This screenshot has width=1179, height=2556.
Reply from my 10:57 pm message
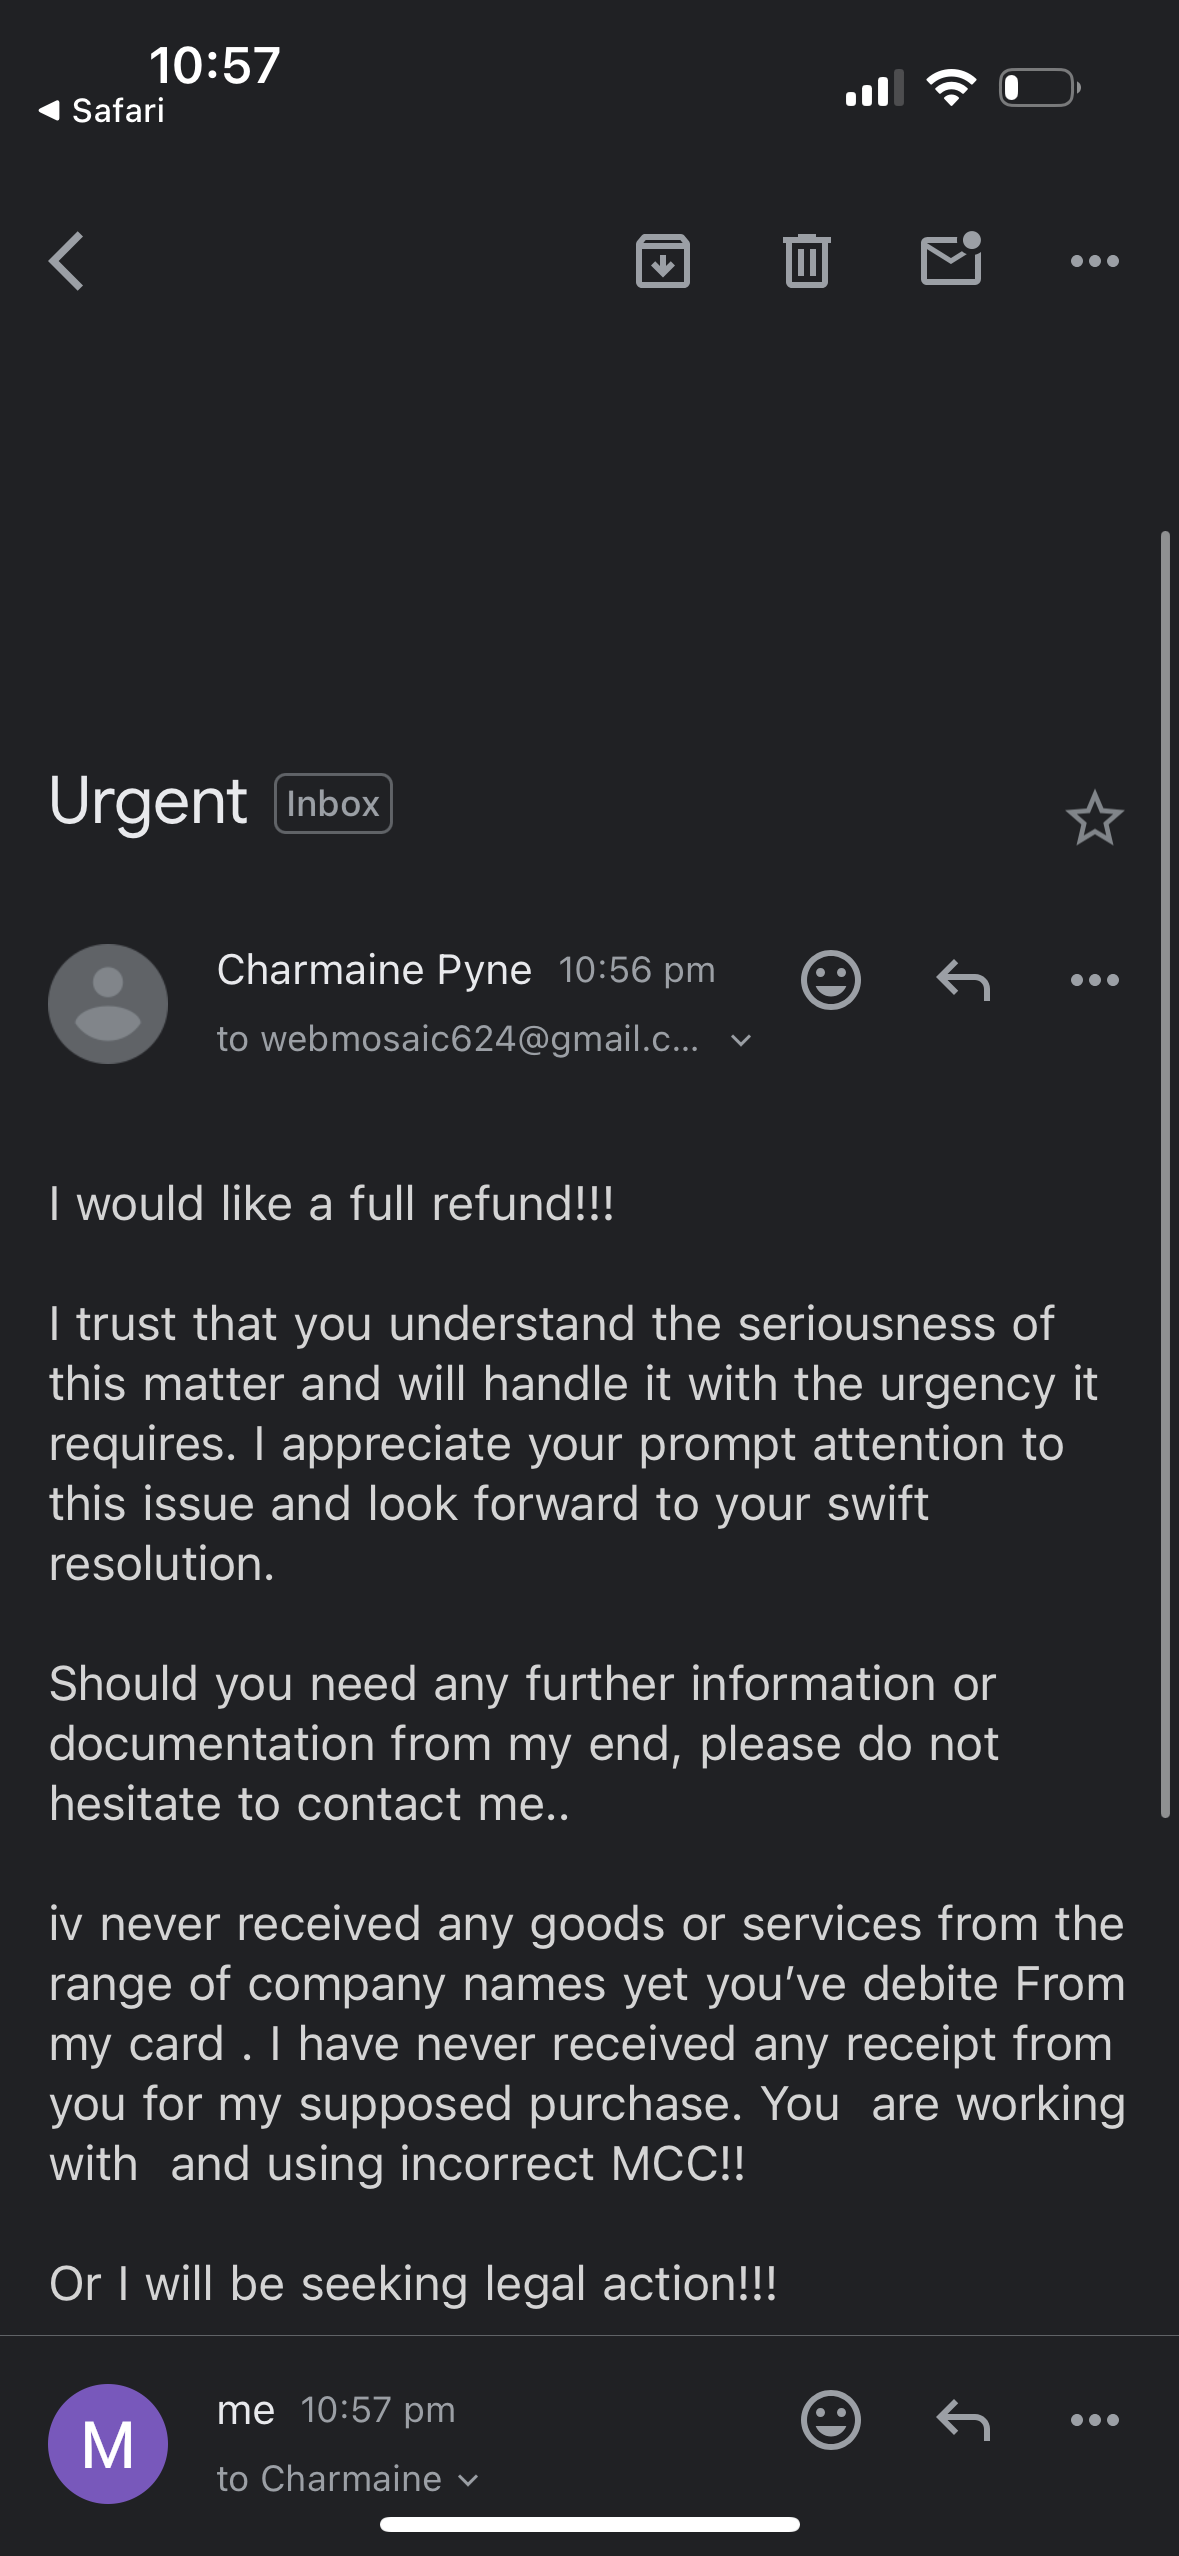[963, 2420]
